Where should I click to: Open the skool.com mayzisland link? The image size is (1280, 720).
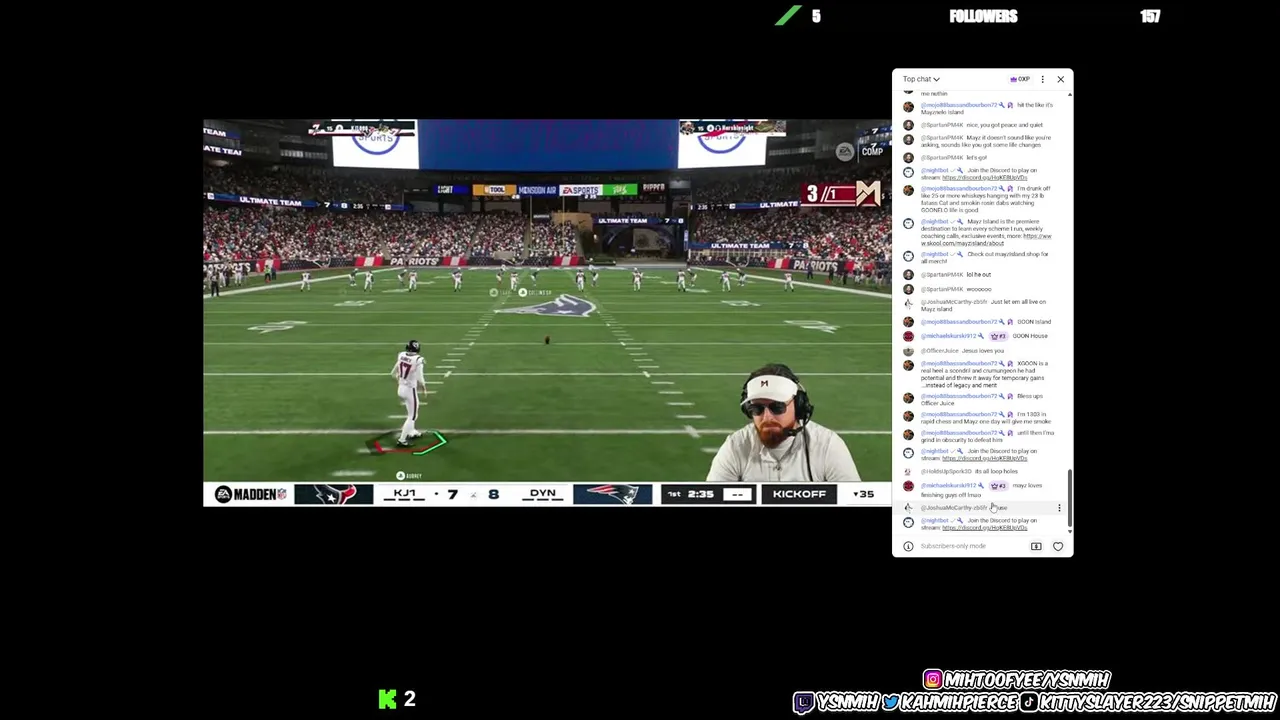(x=986, y=240)
